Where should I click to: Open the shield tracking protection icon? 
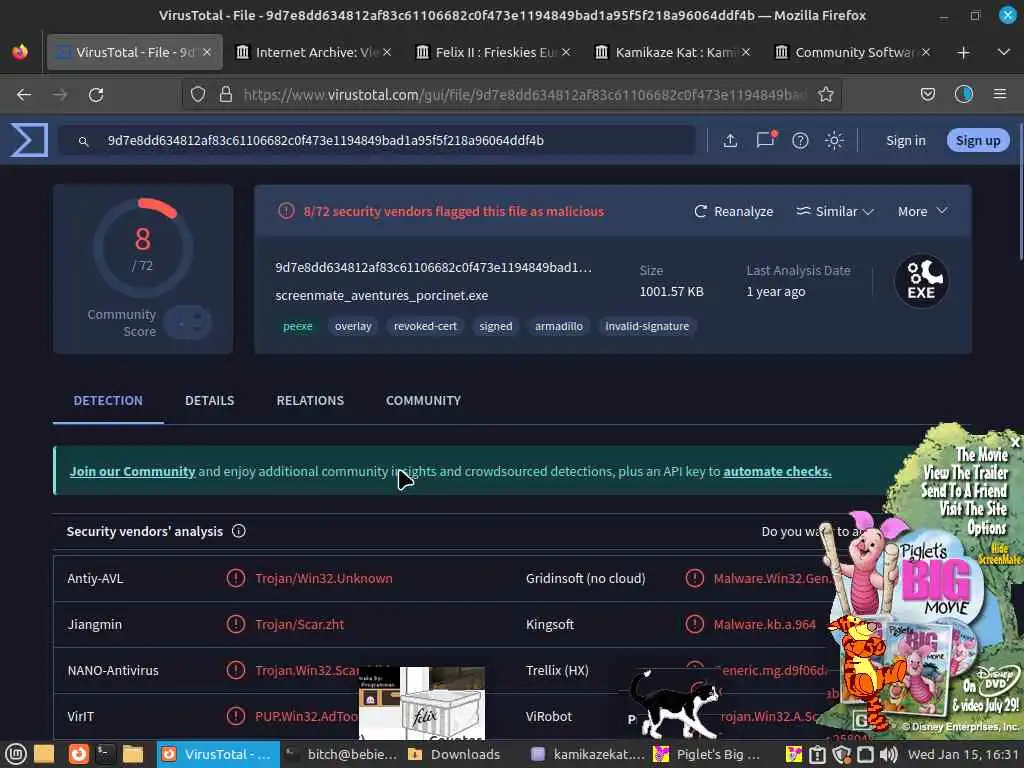tap(198, 95)
